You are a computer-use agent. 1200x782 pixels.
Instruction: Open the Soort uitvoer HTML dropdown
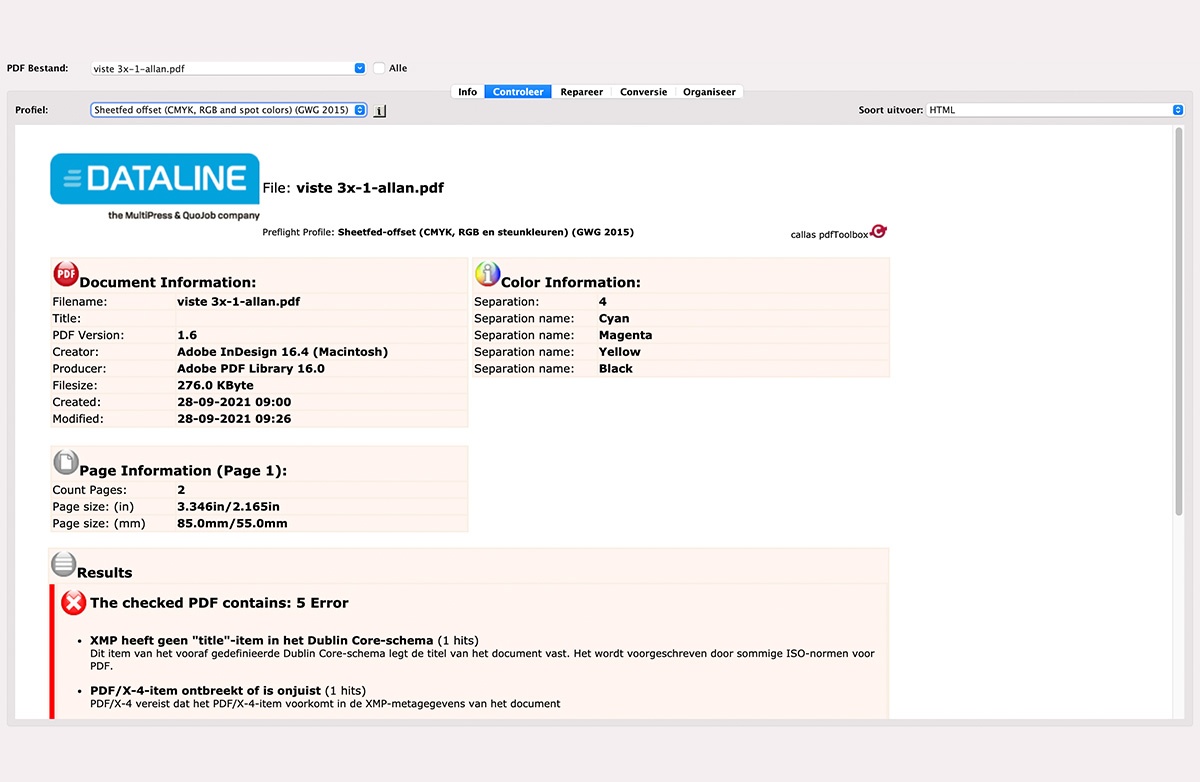coord(1055,110)
